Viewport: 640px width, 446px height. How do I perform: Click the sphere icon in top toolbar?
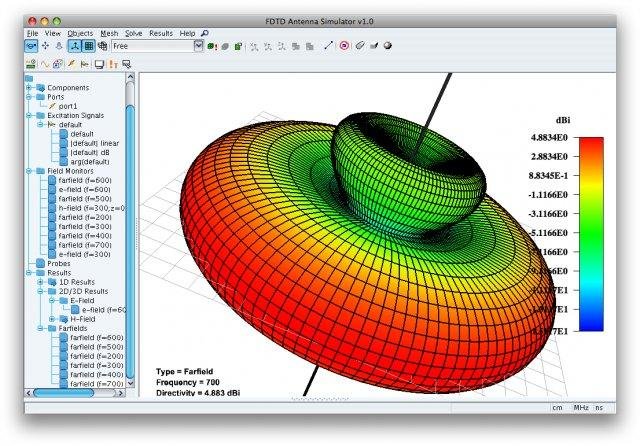(x=387, y=46)
